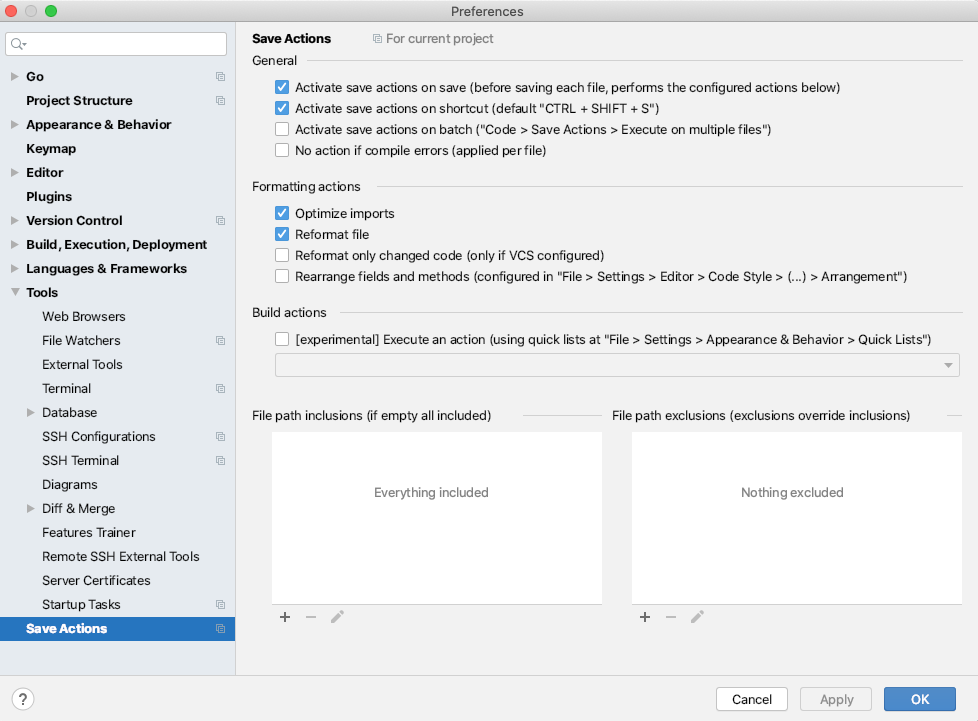Disable the Optimize imports checkbox
The height and width of the screenshot is (721, 978).
(282, 213)
